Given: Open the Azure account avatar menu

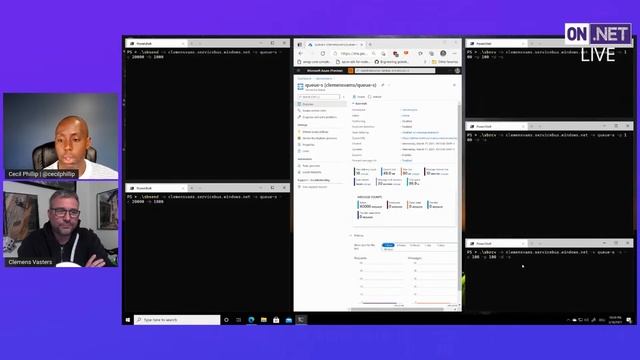Looking at the screenshot, I should 457,71.
